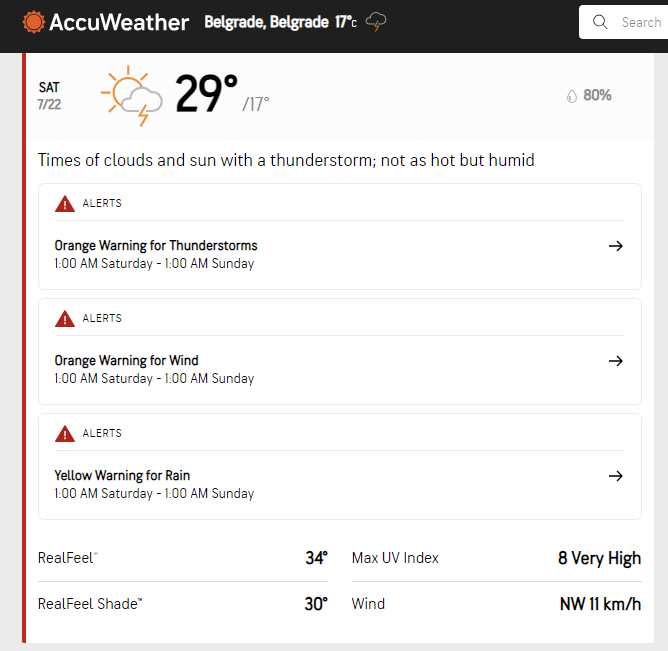
Task: Expand the Orange Warning for Thunderstorms arrow
Action: [x=616, y=246]
